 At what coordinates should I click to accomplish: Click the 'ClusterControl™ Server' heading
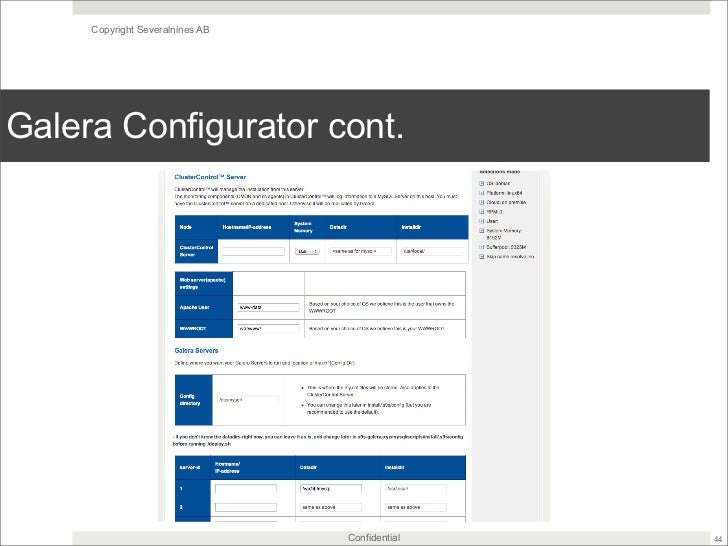point(210,177)
